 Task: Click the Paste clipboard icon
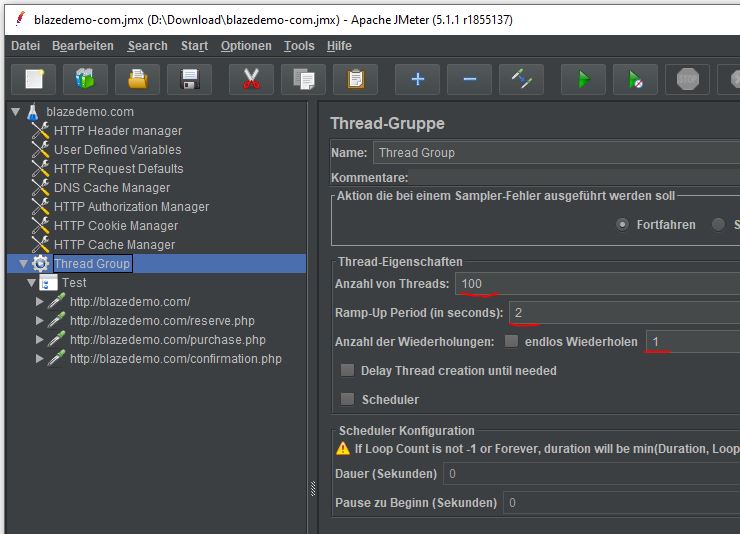click(354, 79)
